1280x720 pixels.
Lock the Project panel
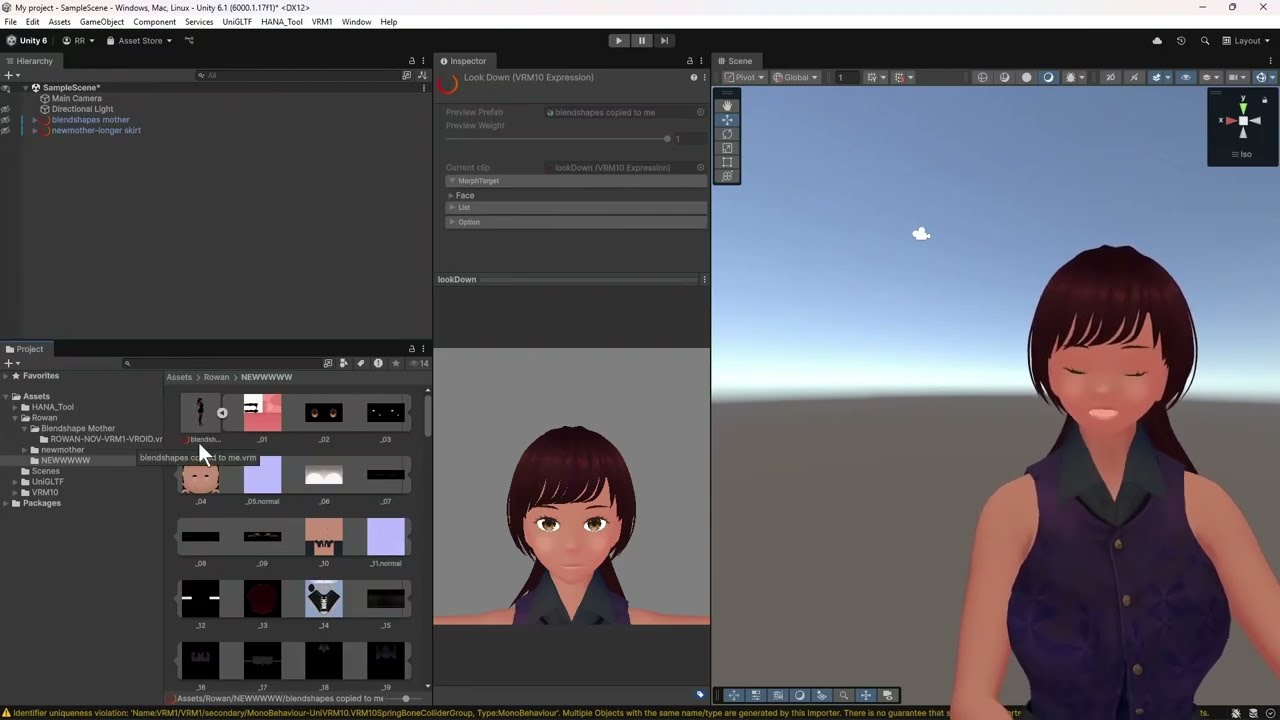pos(411,349)
